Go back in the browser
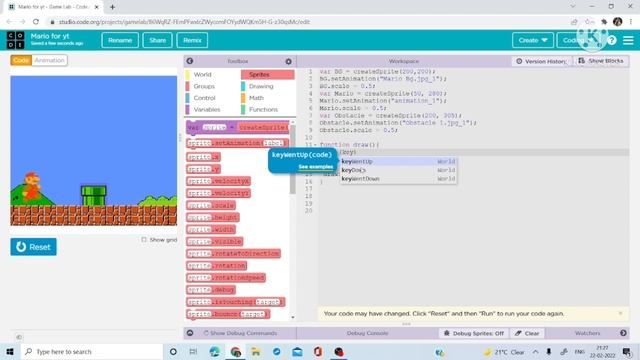This screenshot has width=640, height=360. point(9,22)
